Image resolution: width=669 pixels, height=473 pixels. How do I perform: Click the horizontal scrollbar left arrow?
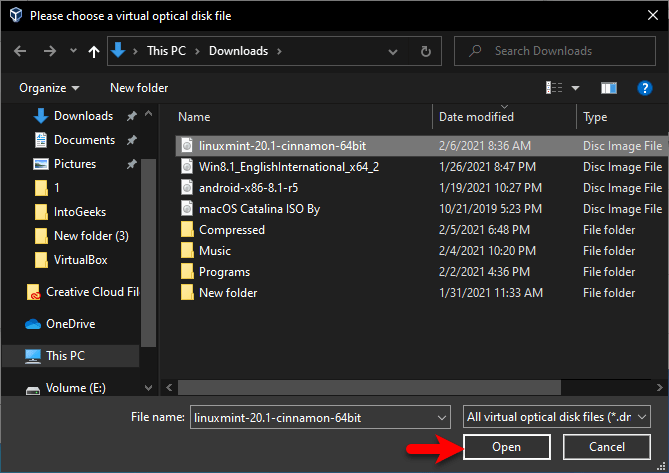tap(169, 388)
